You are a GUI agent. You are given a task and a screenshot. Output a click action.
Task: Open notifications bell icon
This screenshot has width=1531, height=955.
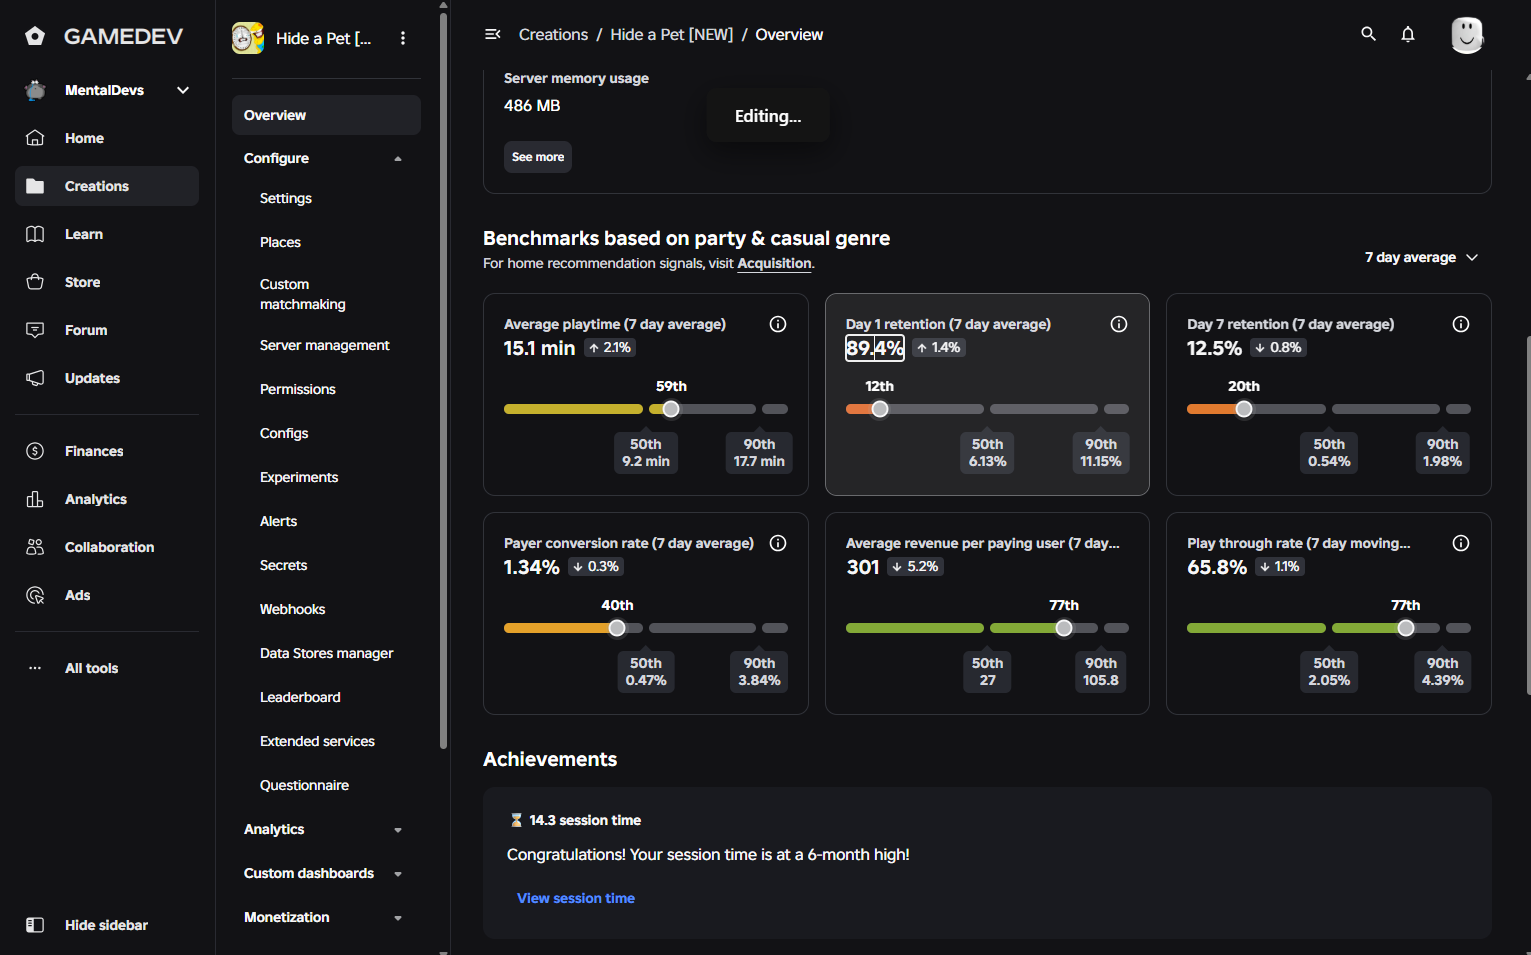click(x=1408, y=34)
